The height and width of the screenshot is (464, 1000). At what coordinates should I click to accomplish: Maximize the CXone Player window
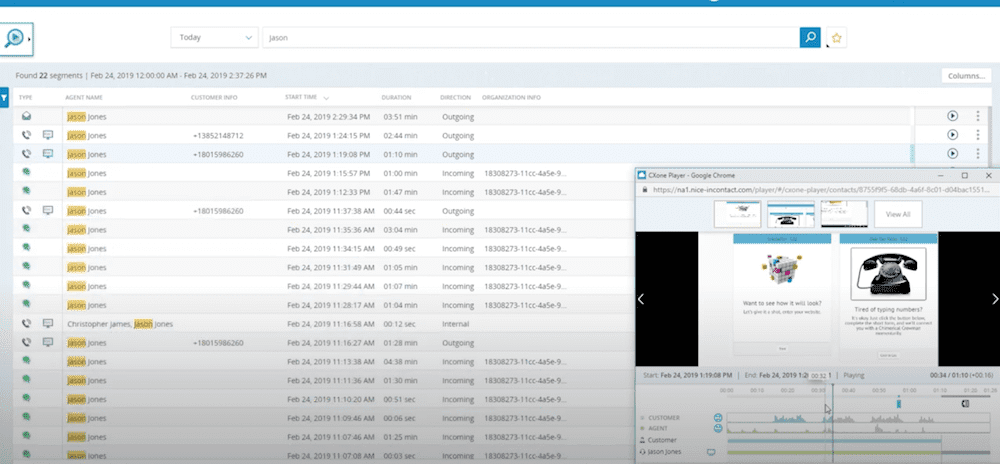[x=964, y=175]
